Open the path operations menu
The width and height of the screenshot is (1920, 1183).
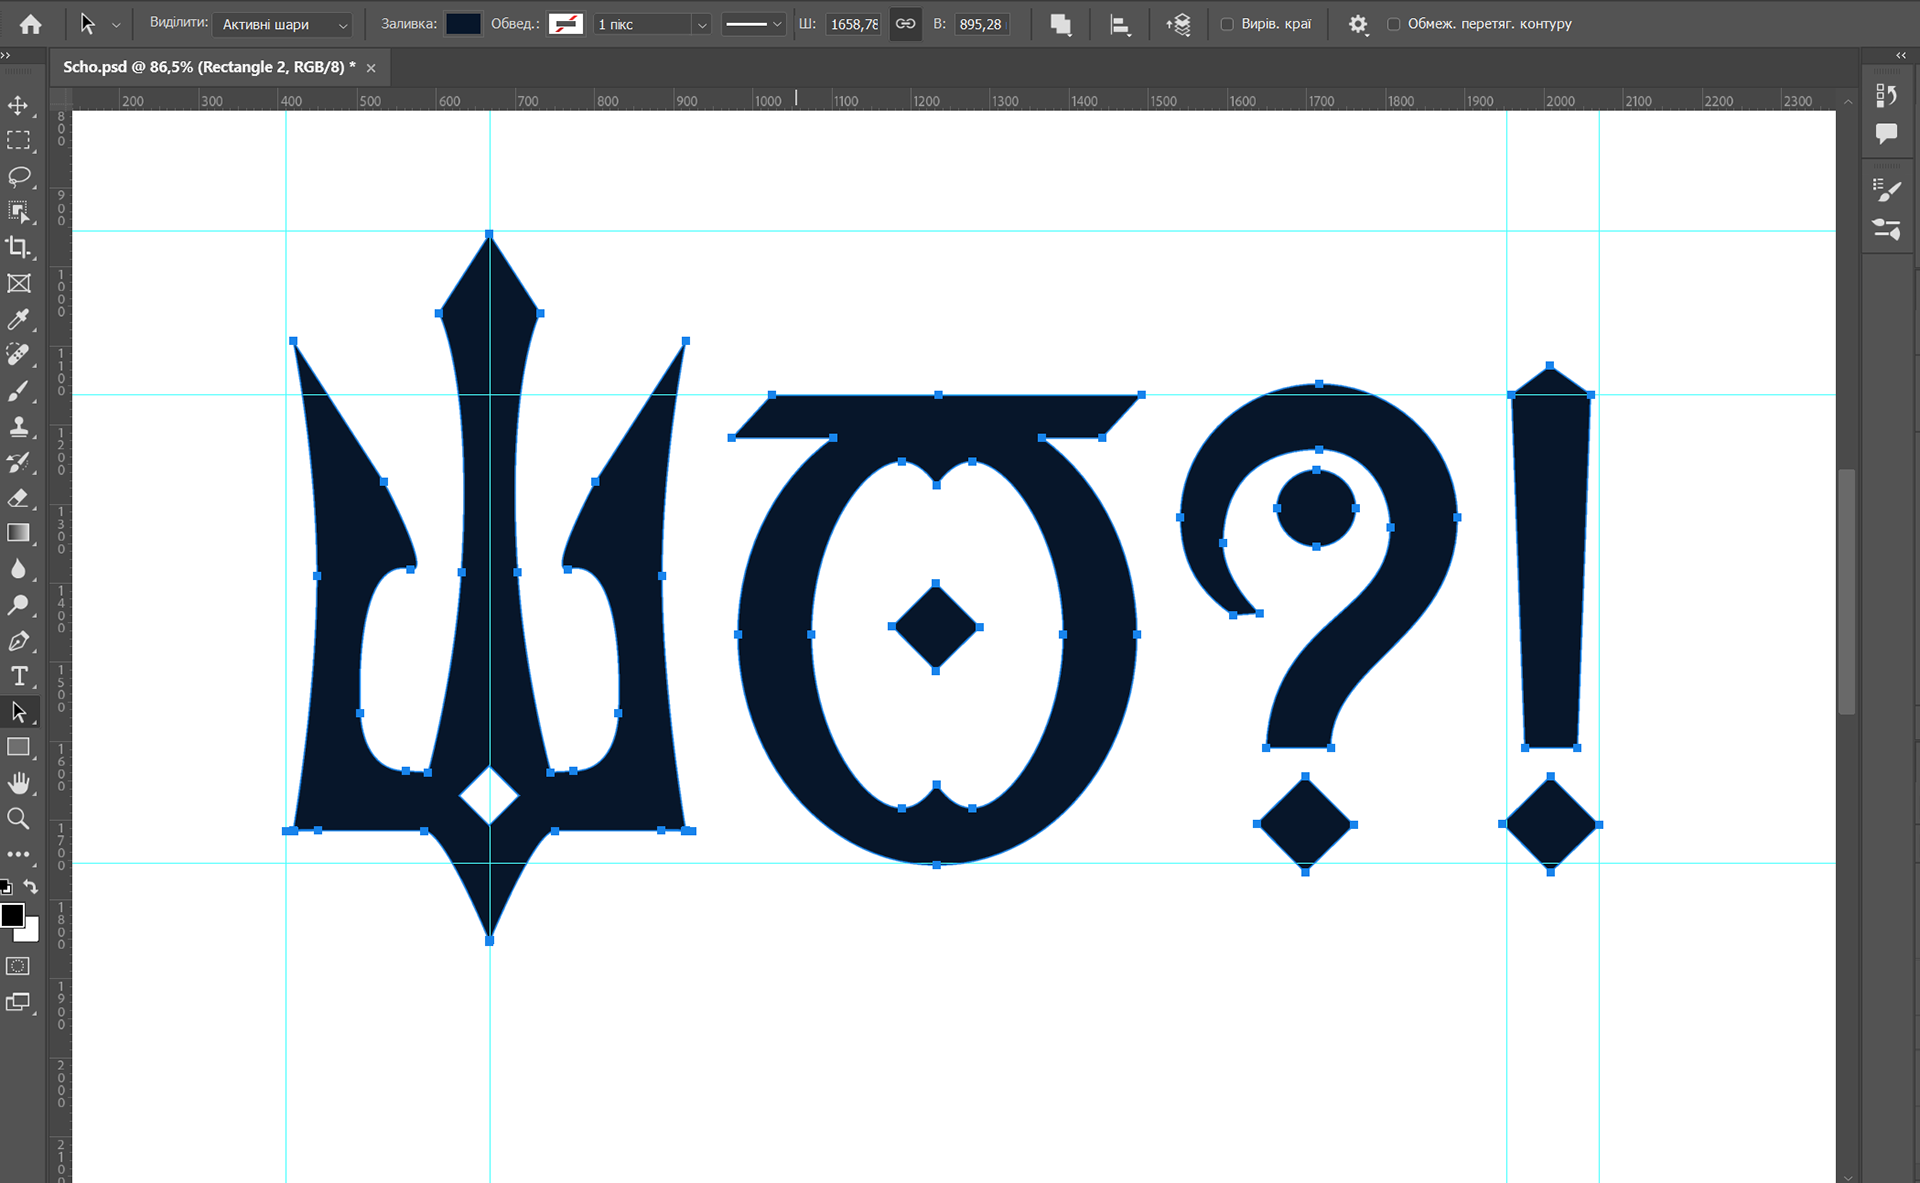pyautogui.click(x=1061, y=24)
